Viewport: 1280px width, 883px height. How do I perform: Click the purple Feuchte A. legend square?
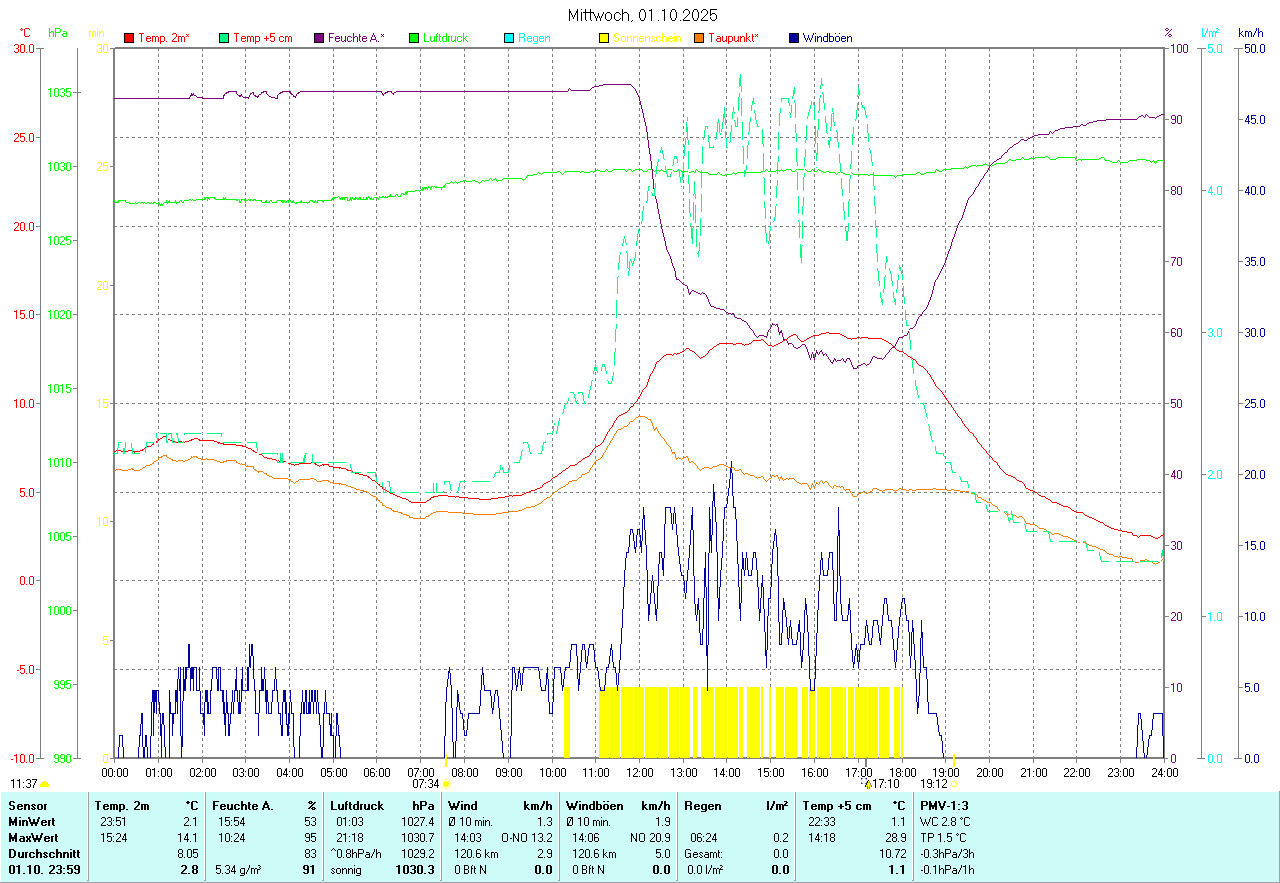pyautogui.click(x=319, y=38)
